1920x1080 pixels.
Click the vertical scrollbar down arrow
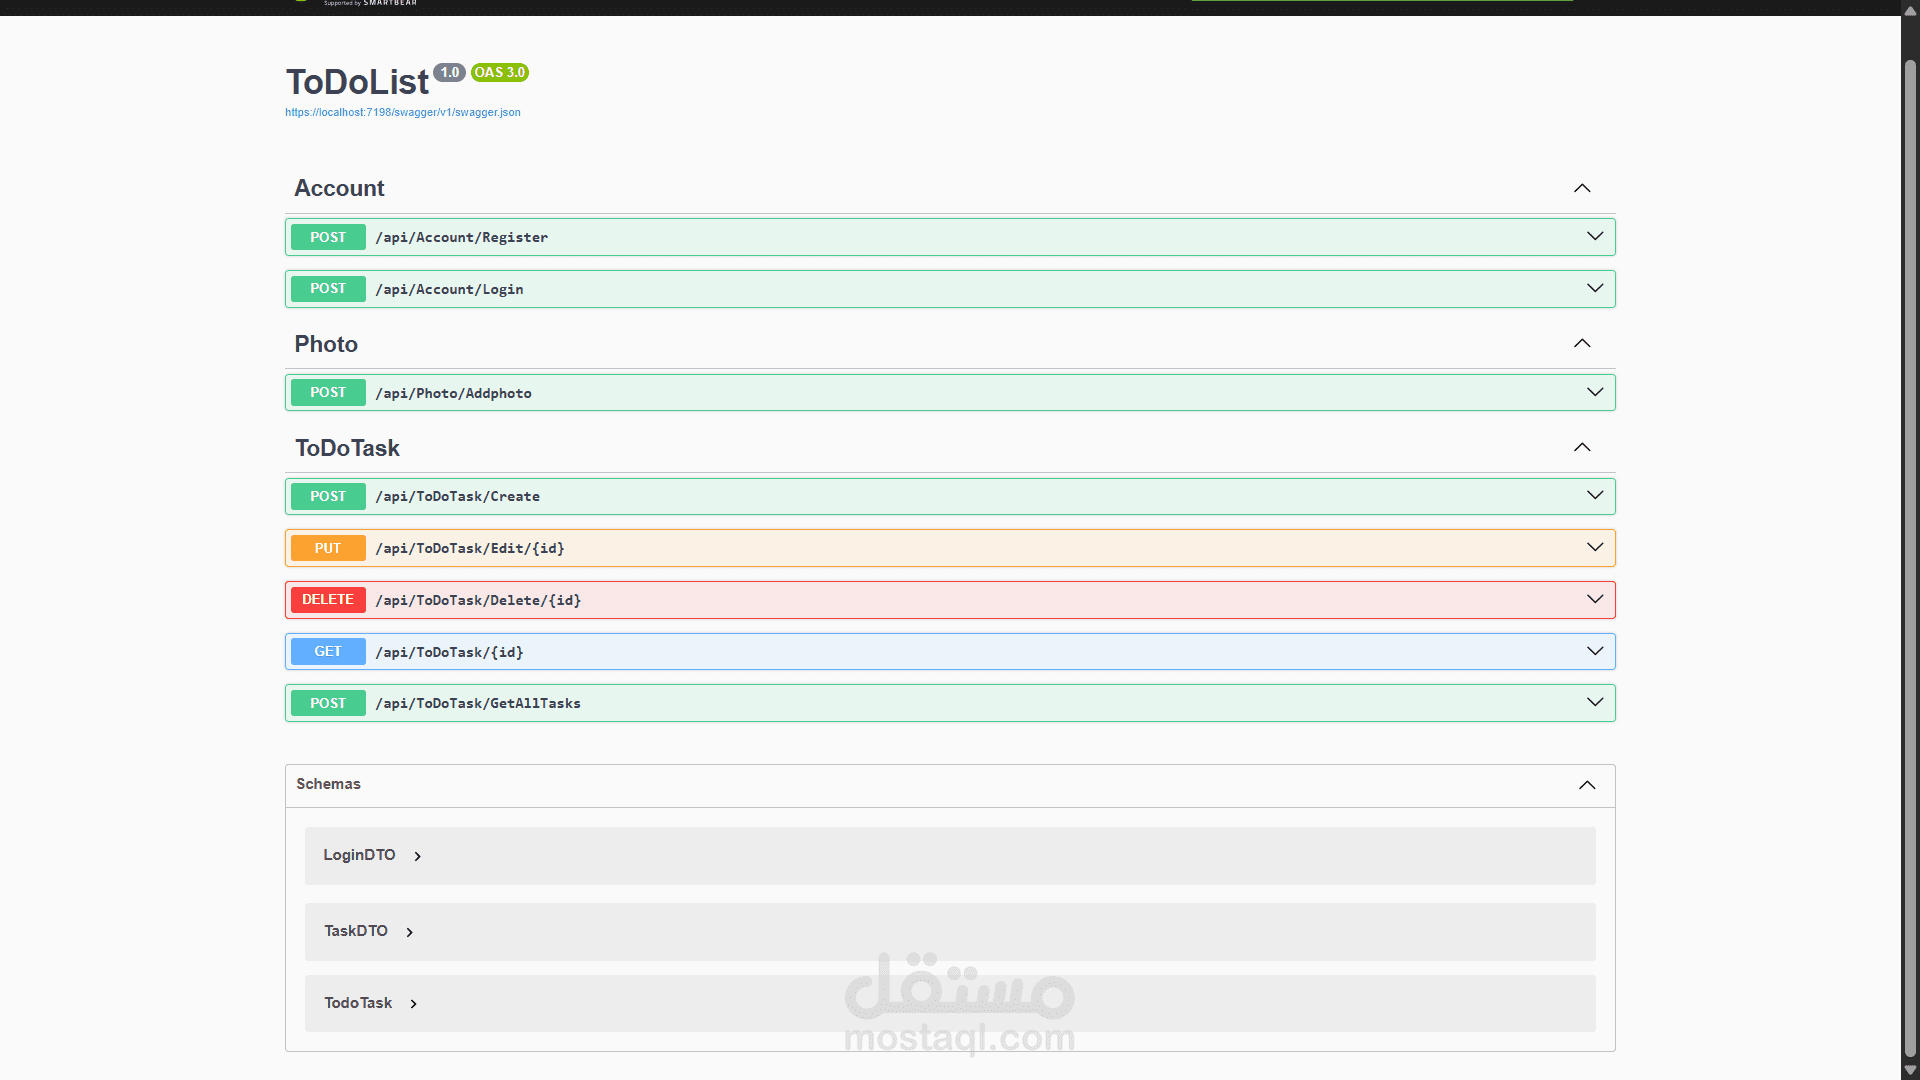point(1910,1070)
